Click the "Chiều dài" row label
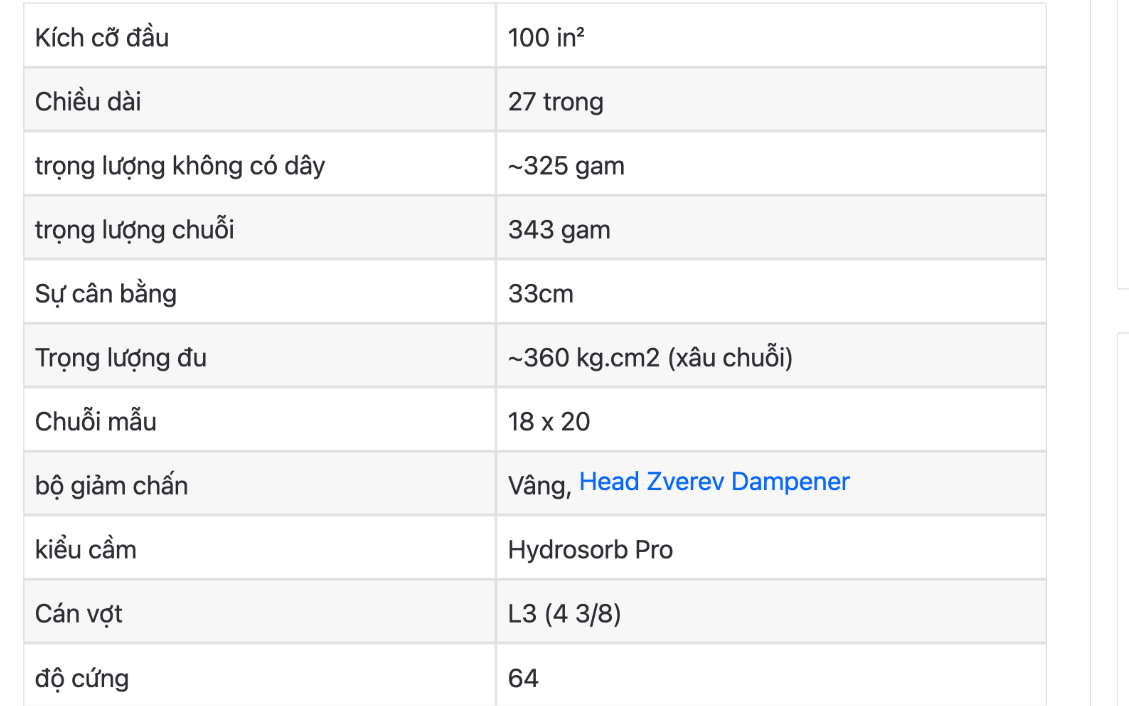Viewport: 1129px width, 706px height. point(88,102)
